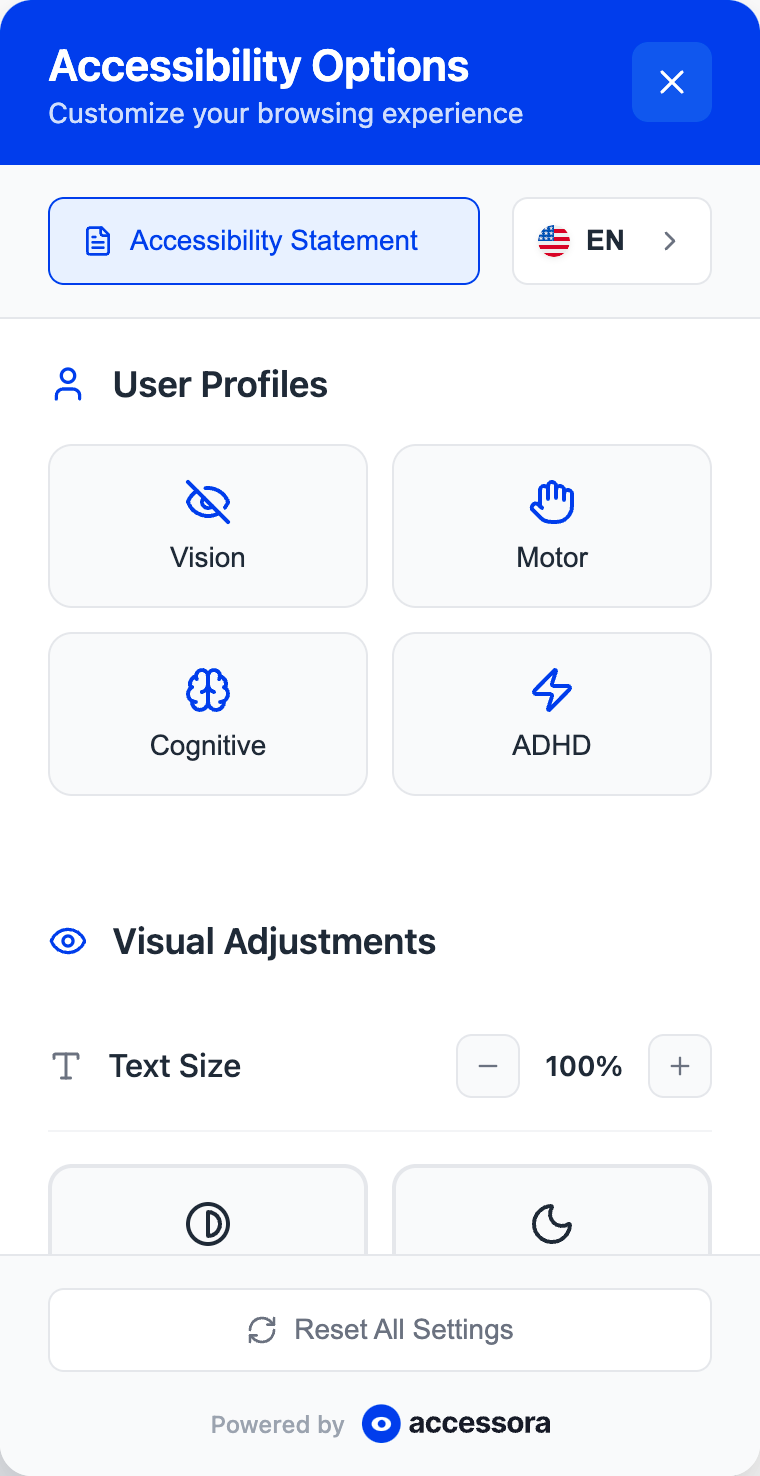Reset All Settings
Viewport: 760px width, 1476px height.
point(380,1330)
